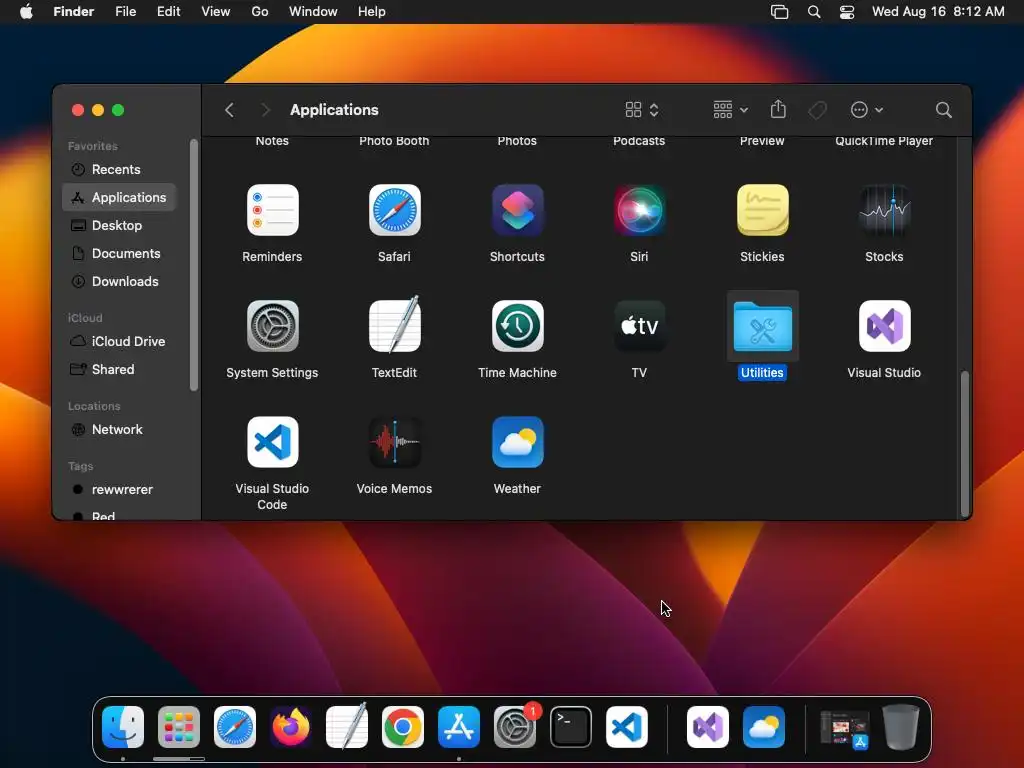Image resolution: width=1024 pixels, height=768 pixels.
Task: Open Terminal from the Dock
Action: tap(571, 727)
